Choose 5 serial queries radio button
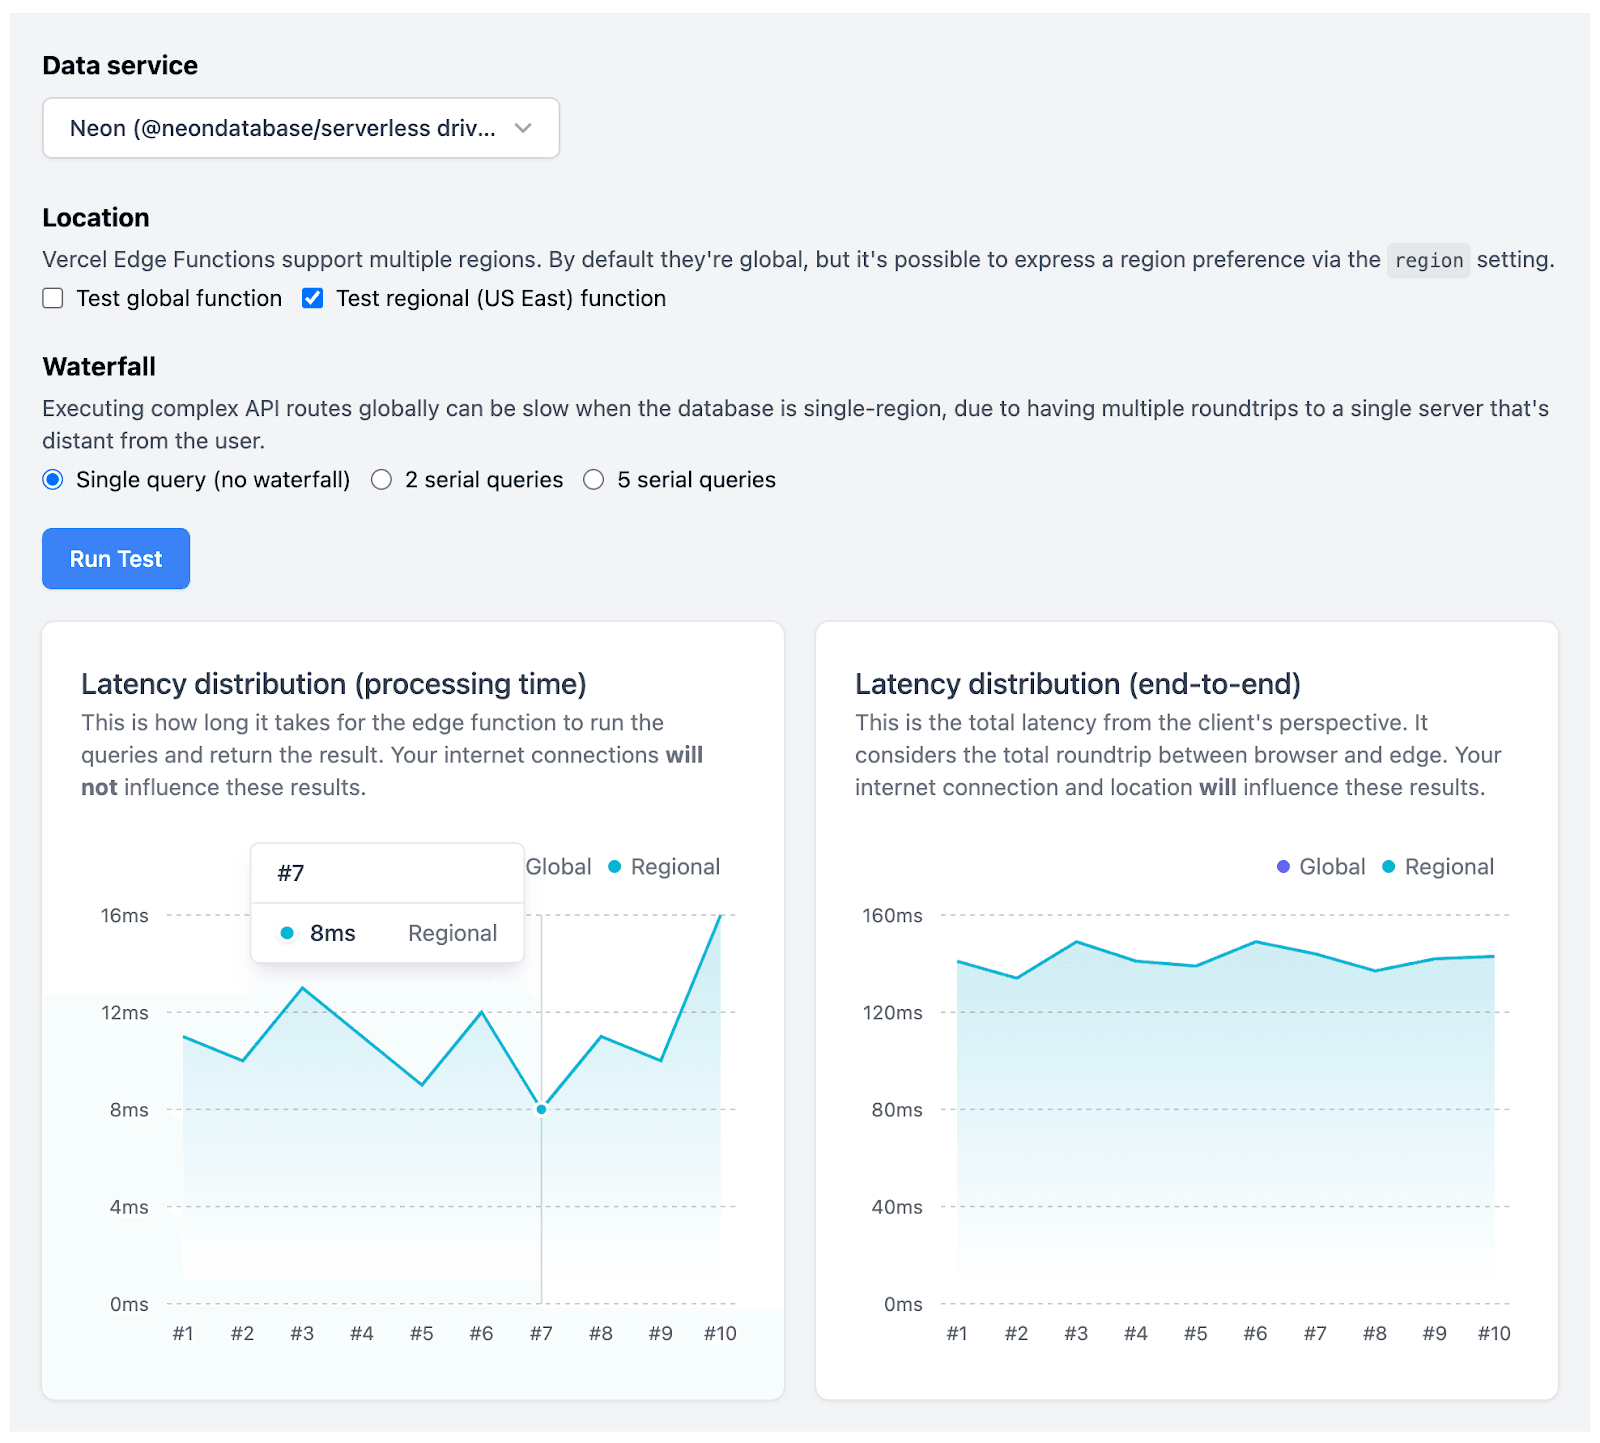 [594, 480]
